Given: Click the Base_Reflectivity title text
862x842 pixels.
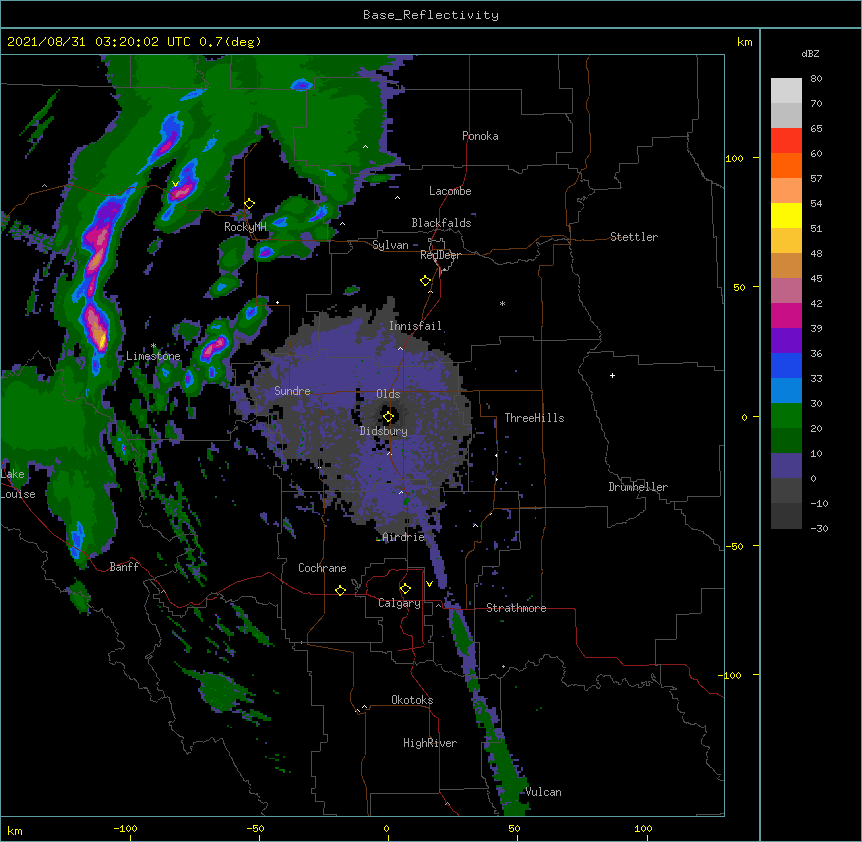Looking at the screenshot, I should pos(431,15).
